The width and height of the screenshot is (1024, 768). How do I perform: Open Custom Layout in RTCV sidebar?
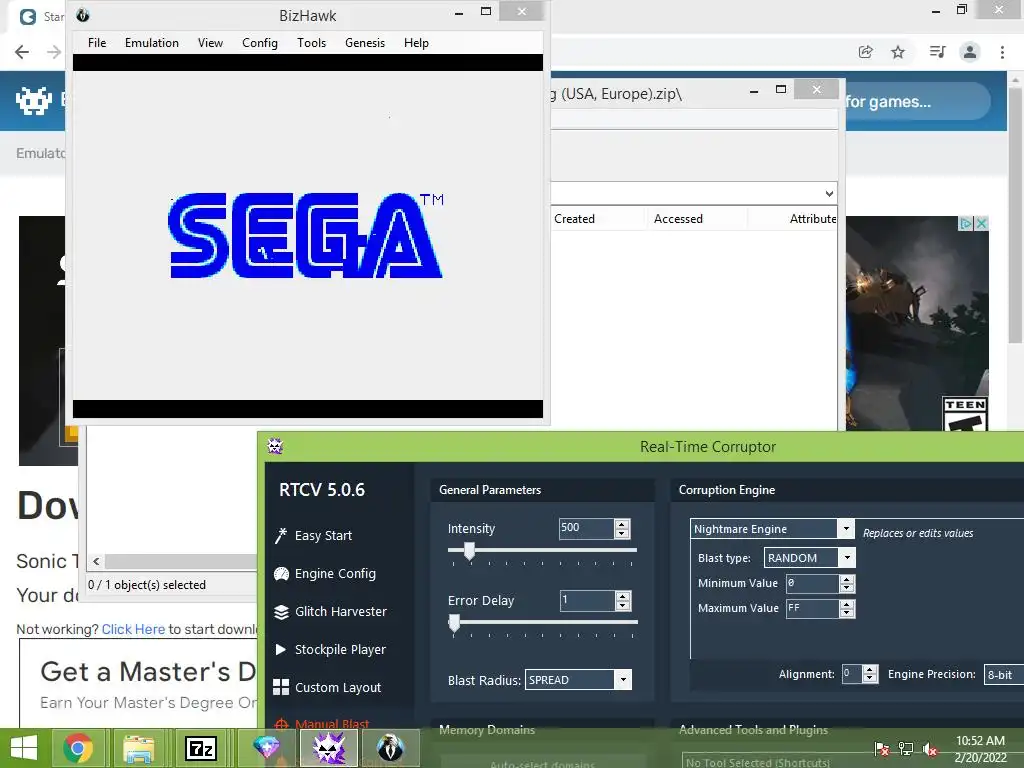(328, 687)
